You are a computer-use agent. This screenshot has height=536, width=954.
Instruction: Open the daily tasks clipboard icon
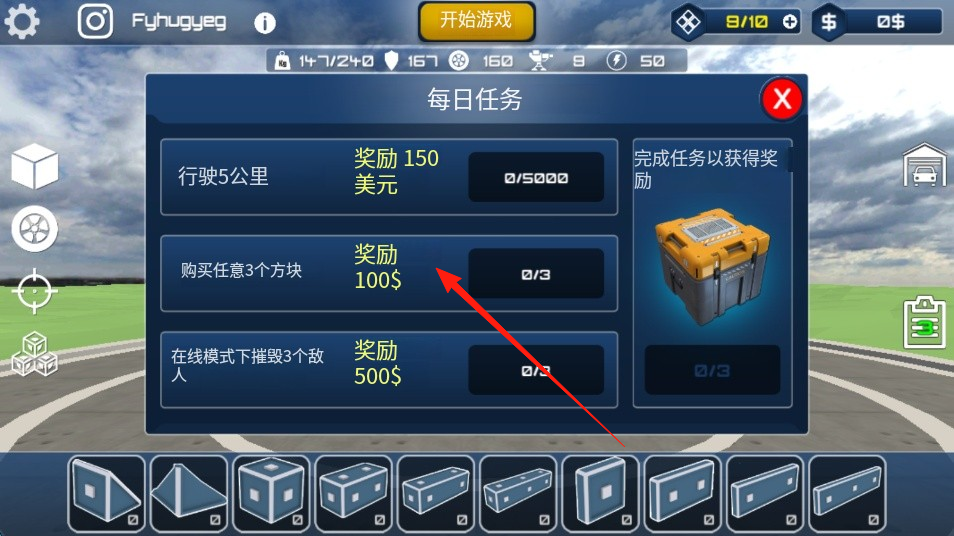pyautogui.click(x=924, y=322)
